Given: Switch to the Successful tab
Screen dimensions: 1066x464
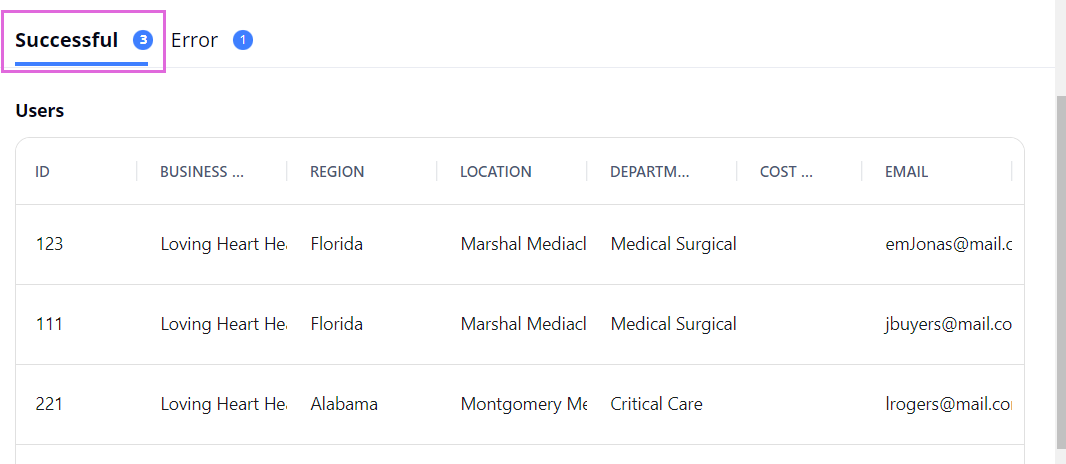Looking at the screenshot, I should tap(83, 41).
